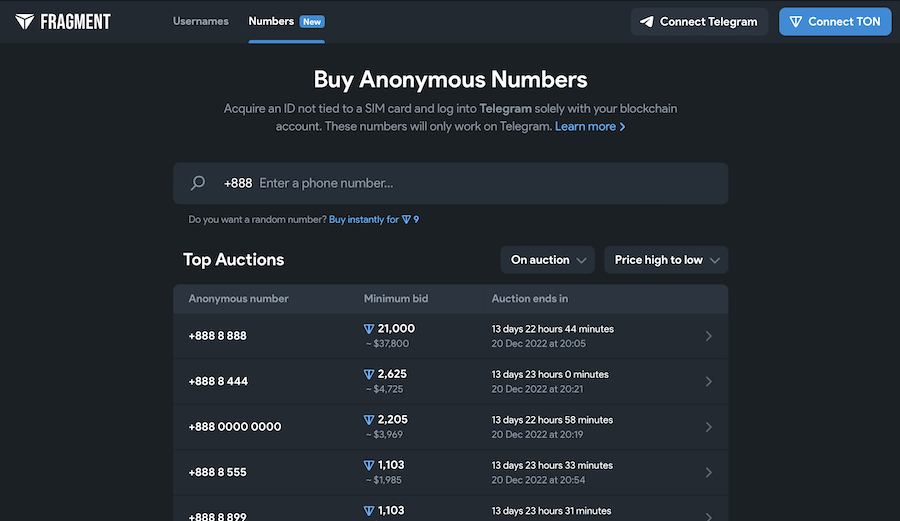
Task: Click the TON icon beside the 21,000 bid
Action: [x=369, y=329]
